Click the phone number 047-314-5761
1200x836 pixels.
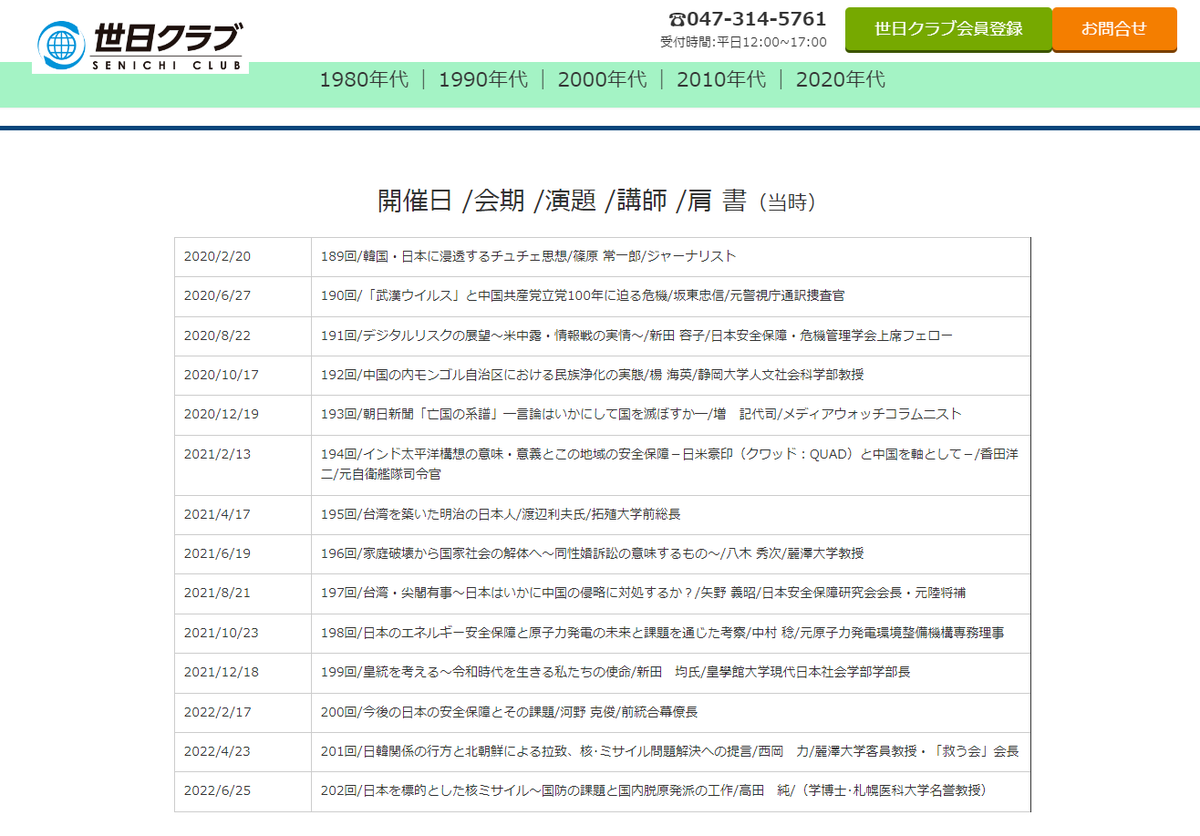click(x=757, y=20)
